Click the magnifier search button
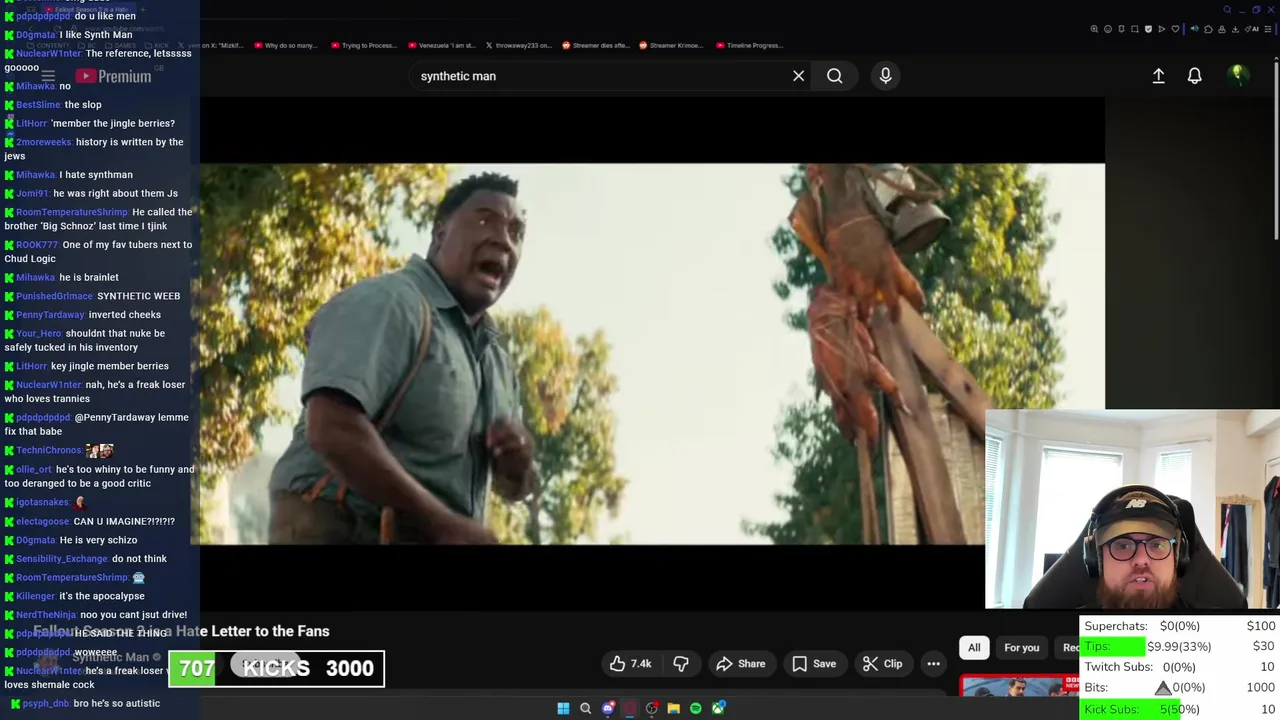 tap(834, 76)
